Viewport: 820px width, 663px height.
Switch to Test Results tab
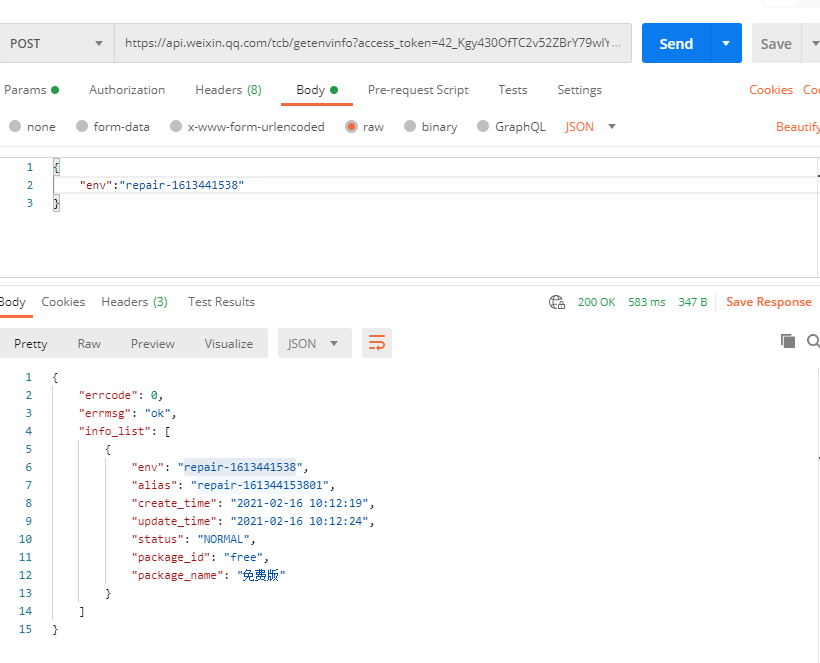click(222, 302)
